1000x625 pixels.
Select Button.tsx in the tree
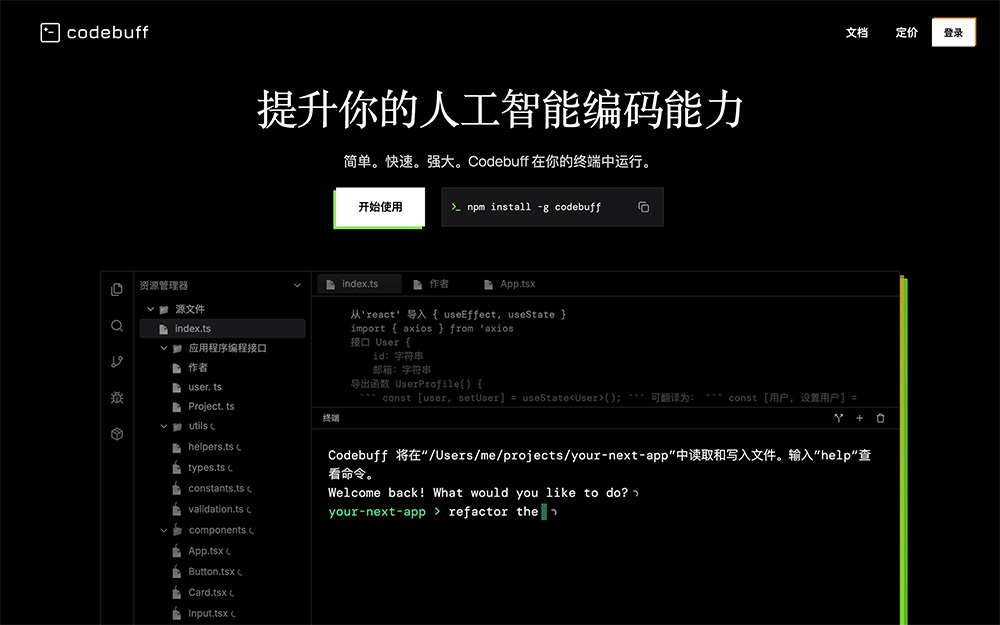(x=211, y=571)
